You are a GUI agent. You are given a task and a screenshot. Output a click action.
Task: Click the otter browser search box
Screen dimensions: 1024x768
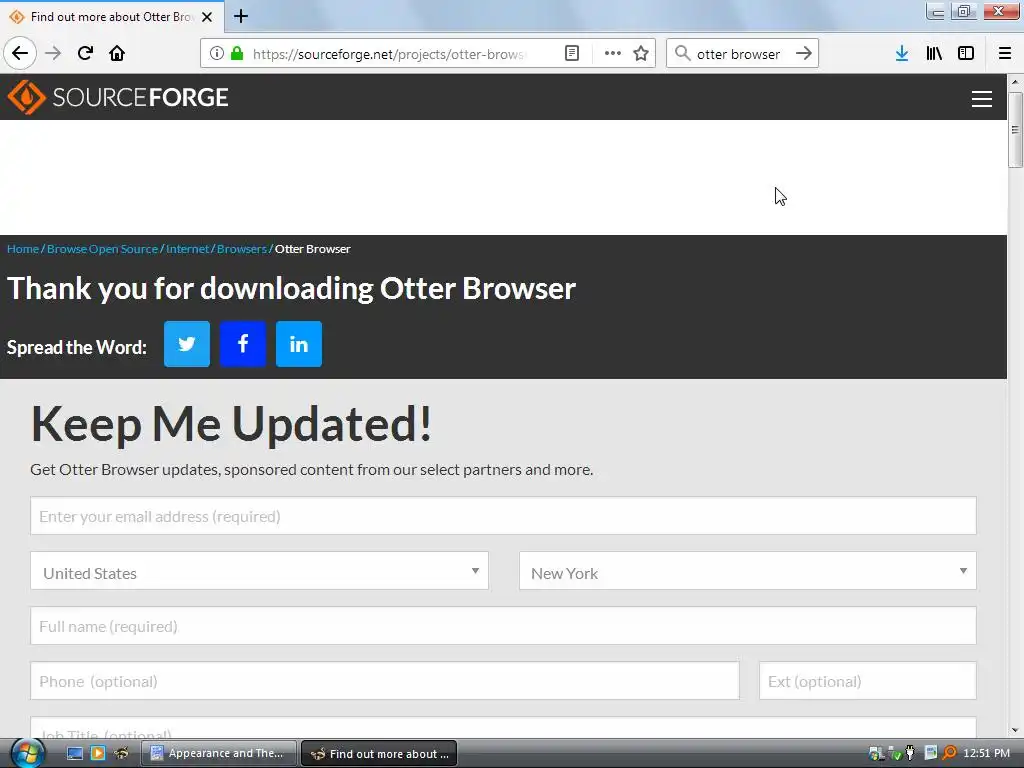coord(739,54)
